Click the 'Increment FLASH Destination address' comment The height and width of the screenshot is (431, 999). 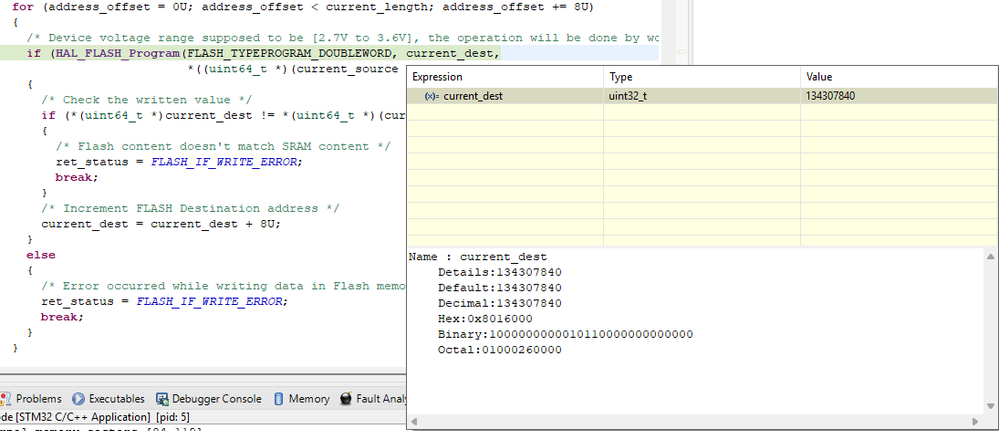pos(190,208)
